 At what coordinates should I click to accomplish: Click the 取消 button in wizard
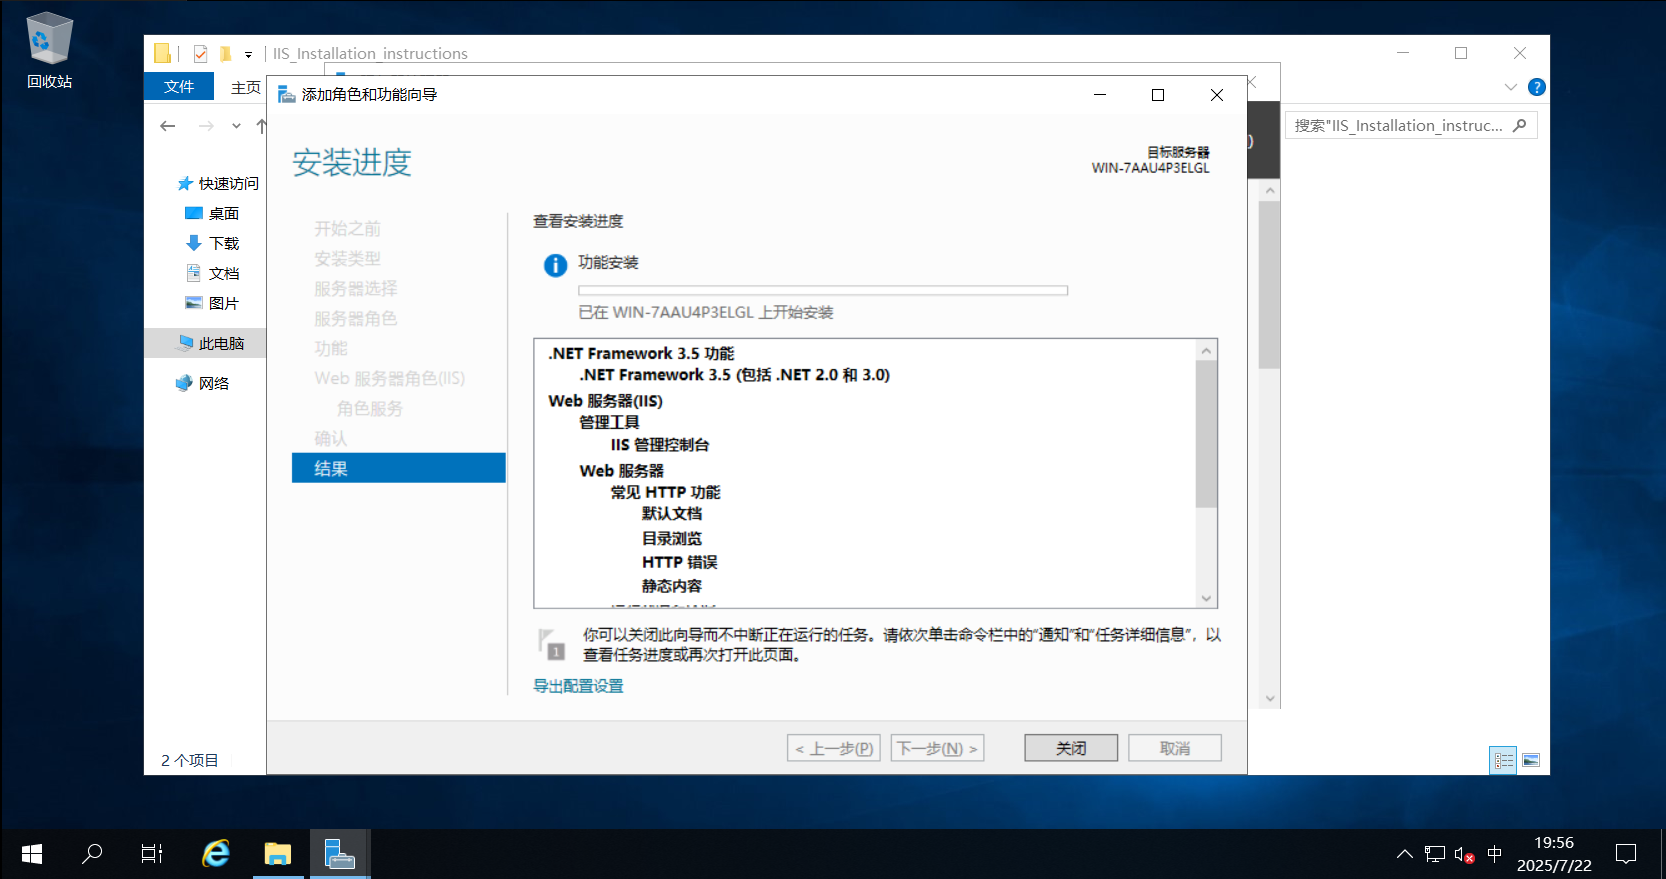[x=1175, y=748]
